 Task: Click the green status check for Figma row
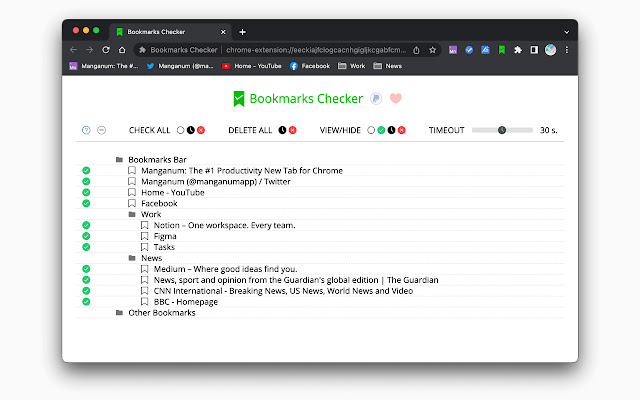tap(86, 236)
